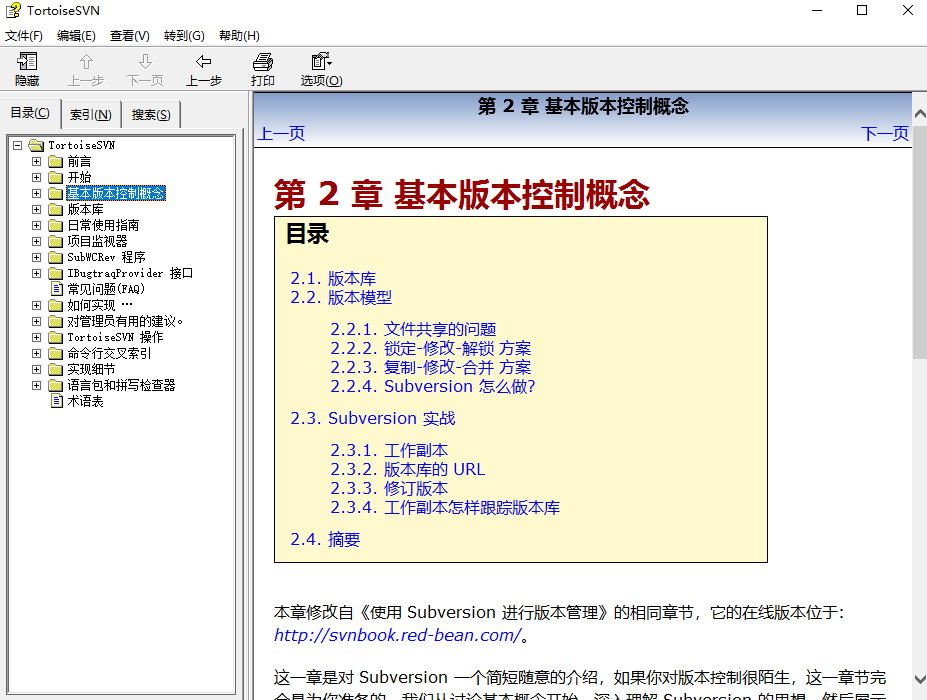Select 项目监视器 in the contents tree
Image resolution: width=927 pixels, height=700 pixels.
tap(97, 241)
